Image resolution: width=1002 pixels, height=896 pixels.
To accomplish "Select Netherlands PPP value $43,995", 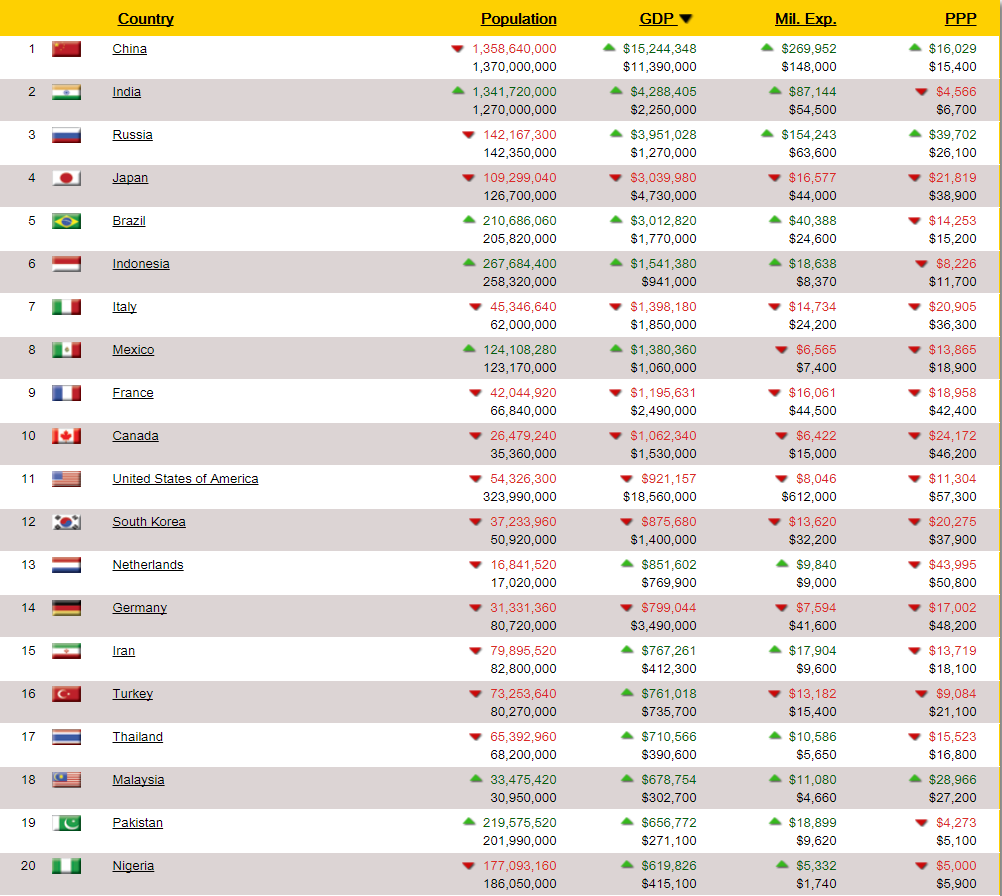I will [952, 564].
